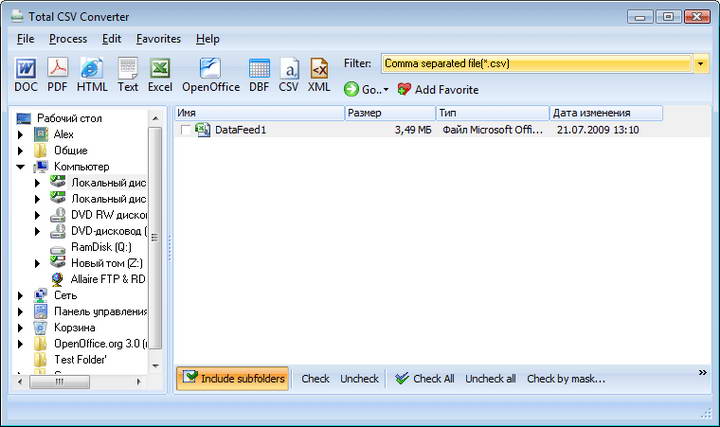720x427 pixels.
Task: Click the tree scroll up arrow
Action: pyautogui.click(x=155, y=118)
